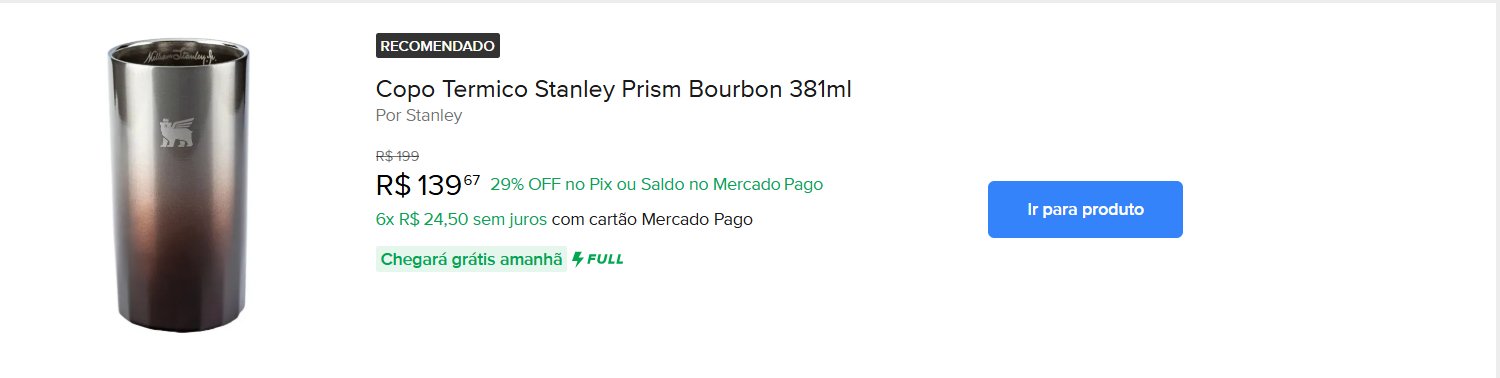Click the lightning bolt FULL icon
Screen dimensions: 1500x378
pyautogui.click(x=578, y=259)
